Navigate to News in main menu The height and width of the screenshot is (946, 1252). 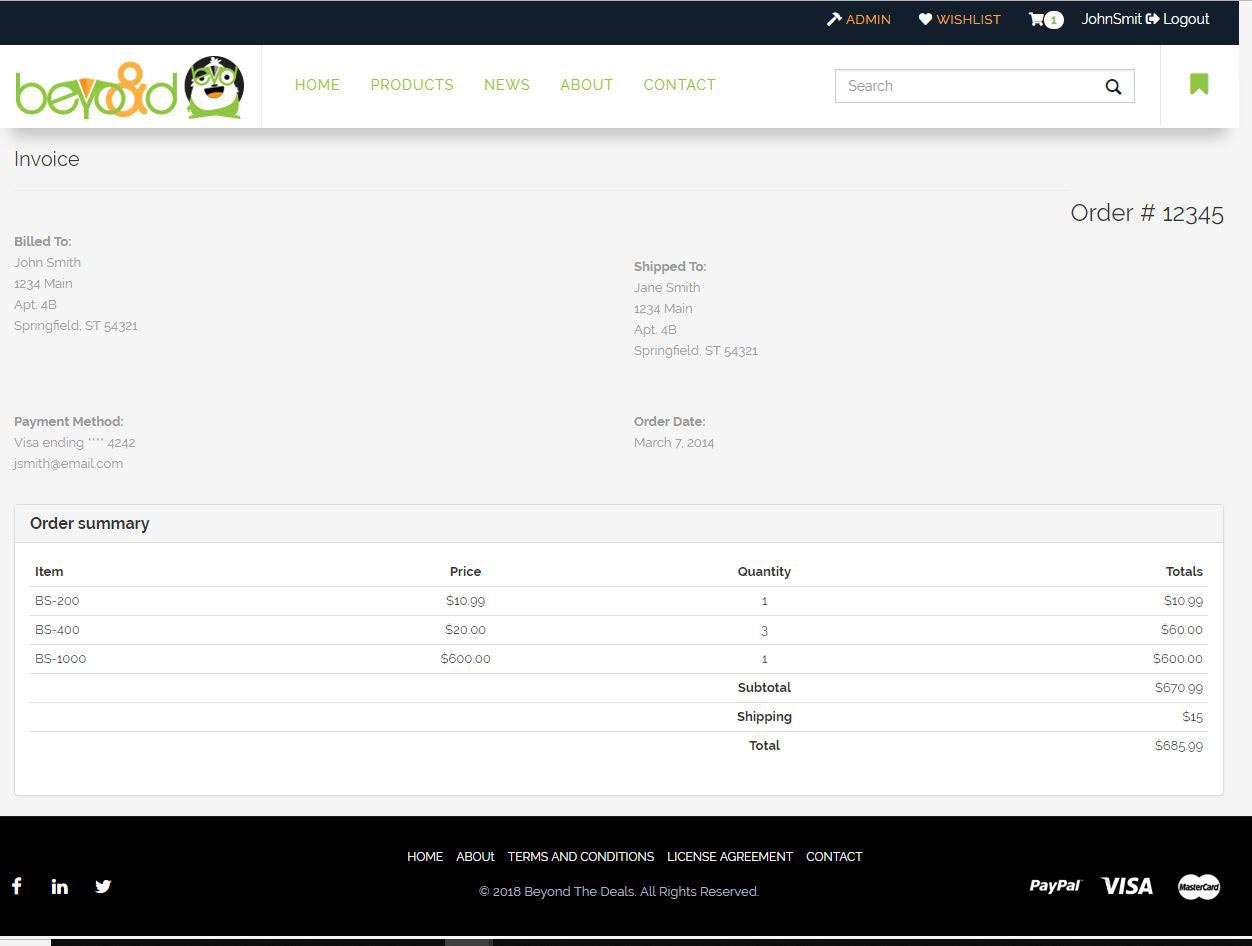click(507, 85)
